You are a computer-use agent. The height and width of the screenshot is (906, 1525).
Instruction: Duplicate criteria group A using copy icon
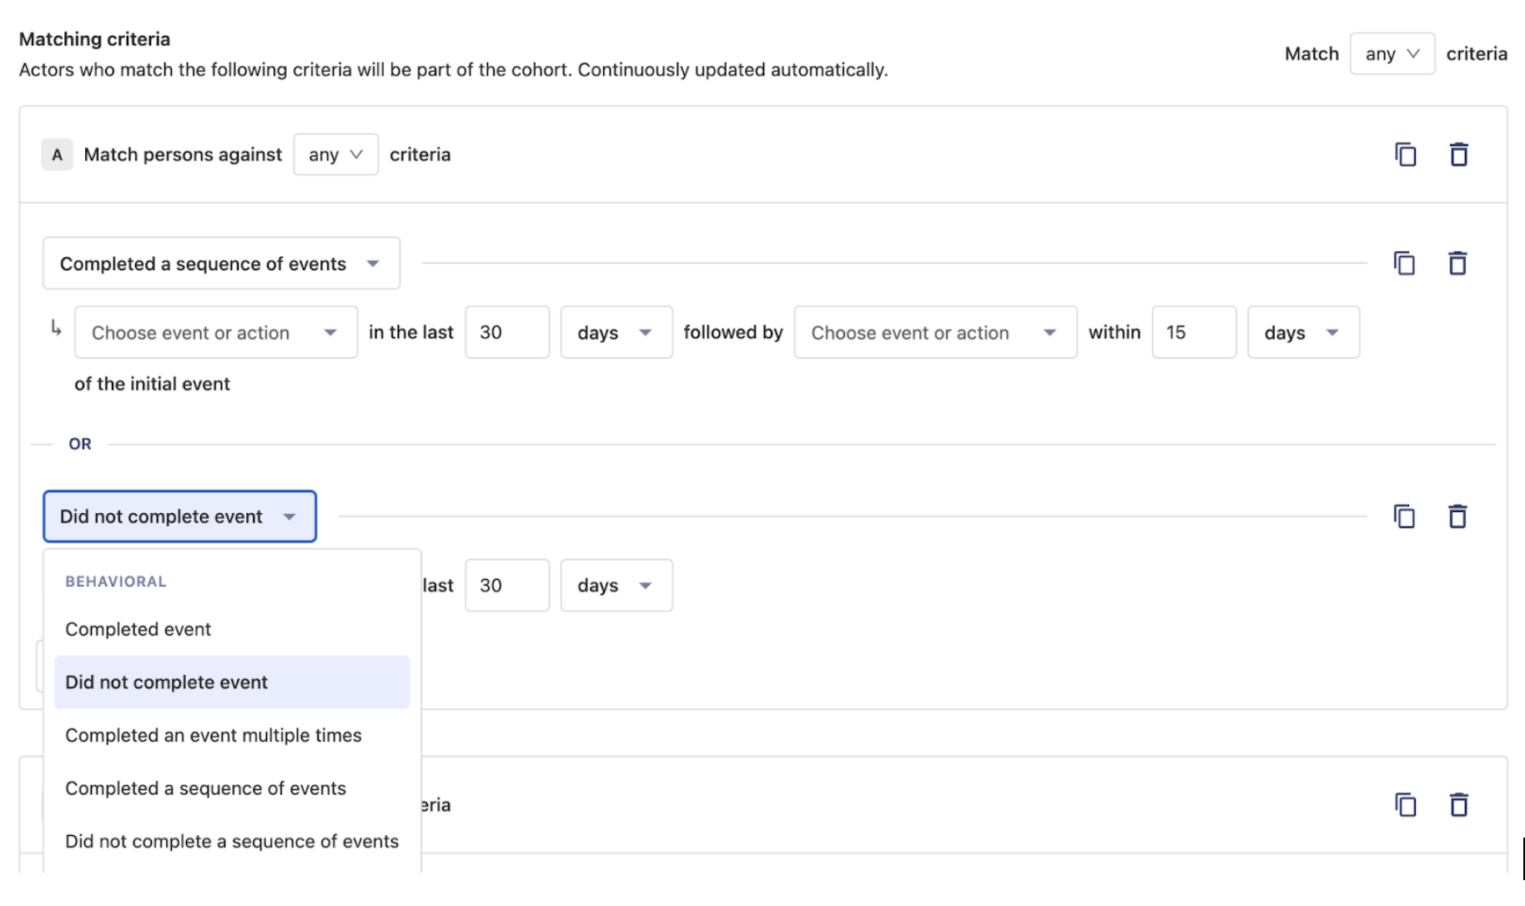point(1405,155)
